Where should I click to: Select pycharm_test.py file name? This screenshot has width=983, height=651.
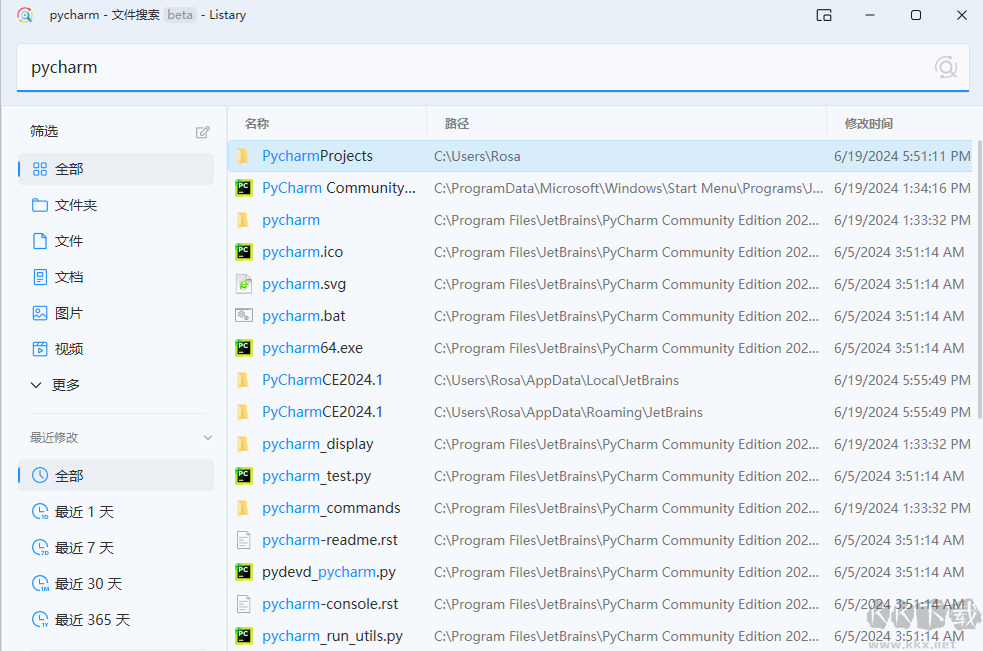coord(316,475)
